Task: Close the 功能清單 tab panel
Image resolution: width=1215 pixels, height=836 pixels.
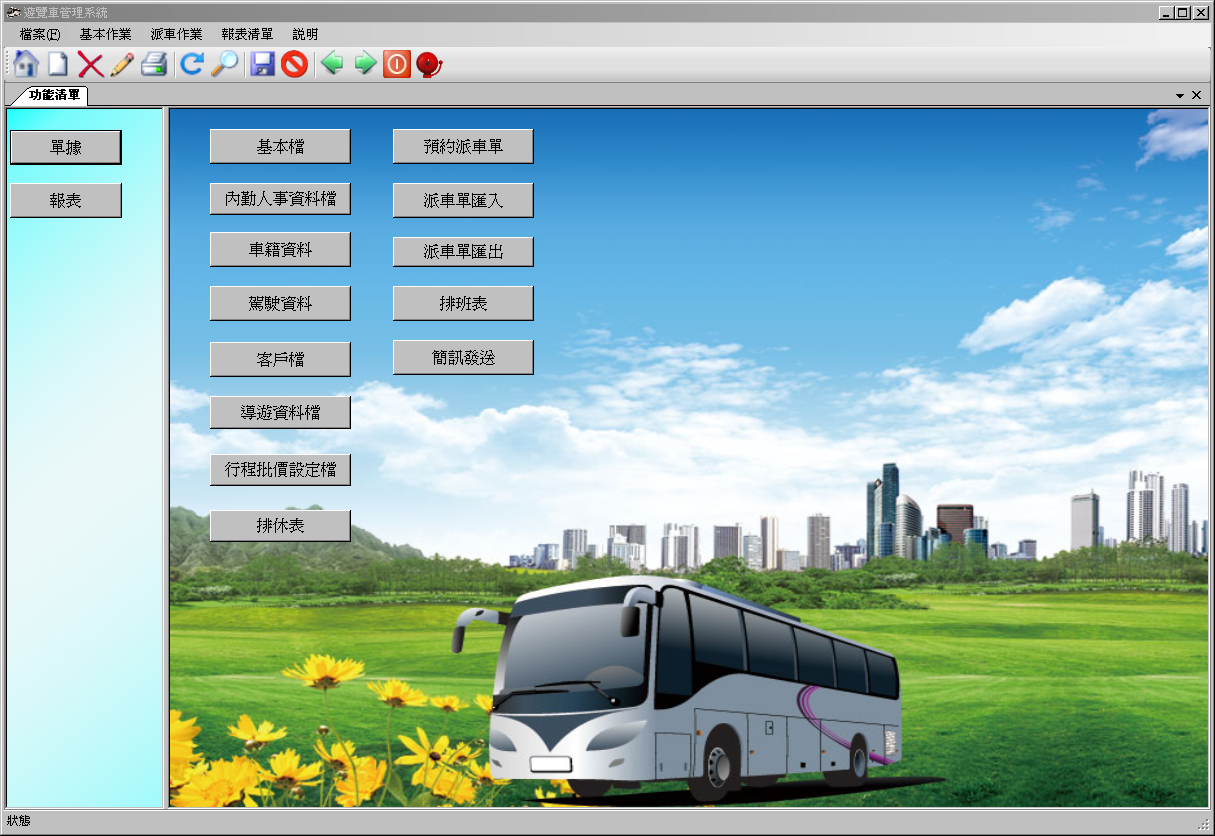Action: point(1196,95)
